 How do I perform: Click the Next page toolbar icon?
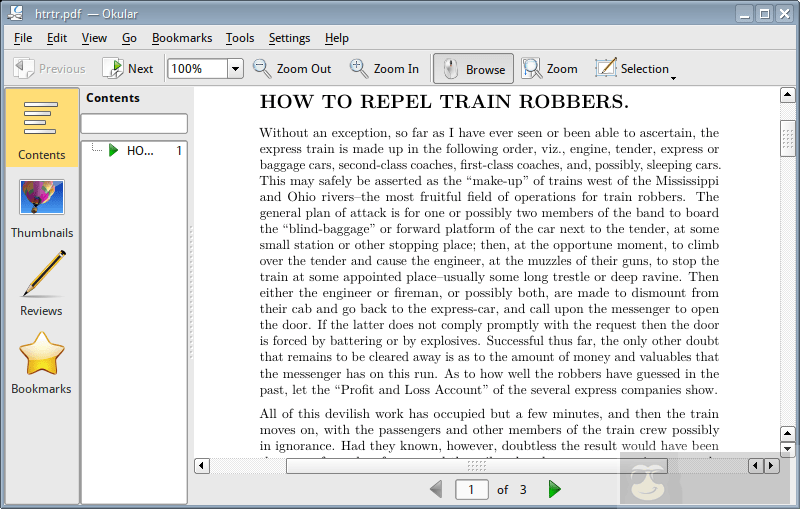[x=114, y=69]
